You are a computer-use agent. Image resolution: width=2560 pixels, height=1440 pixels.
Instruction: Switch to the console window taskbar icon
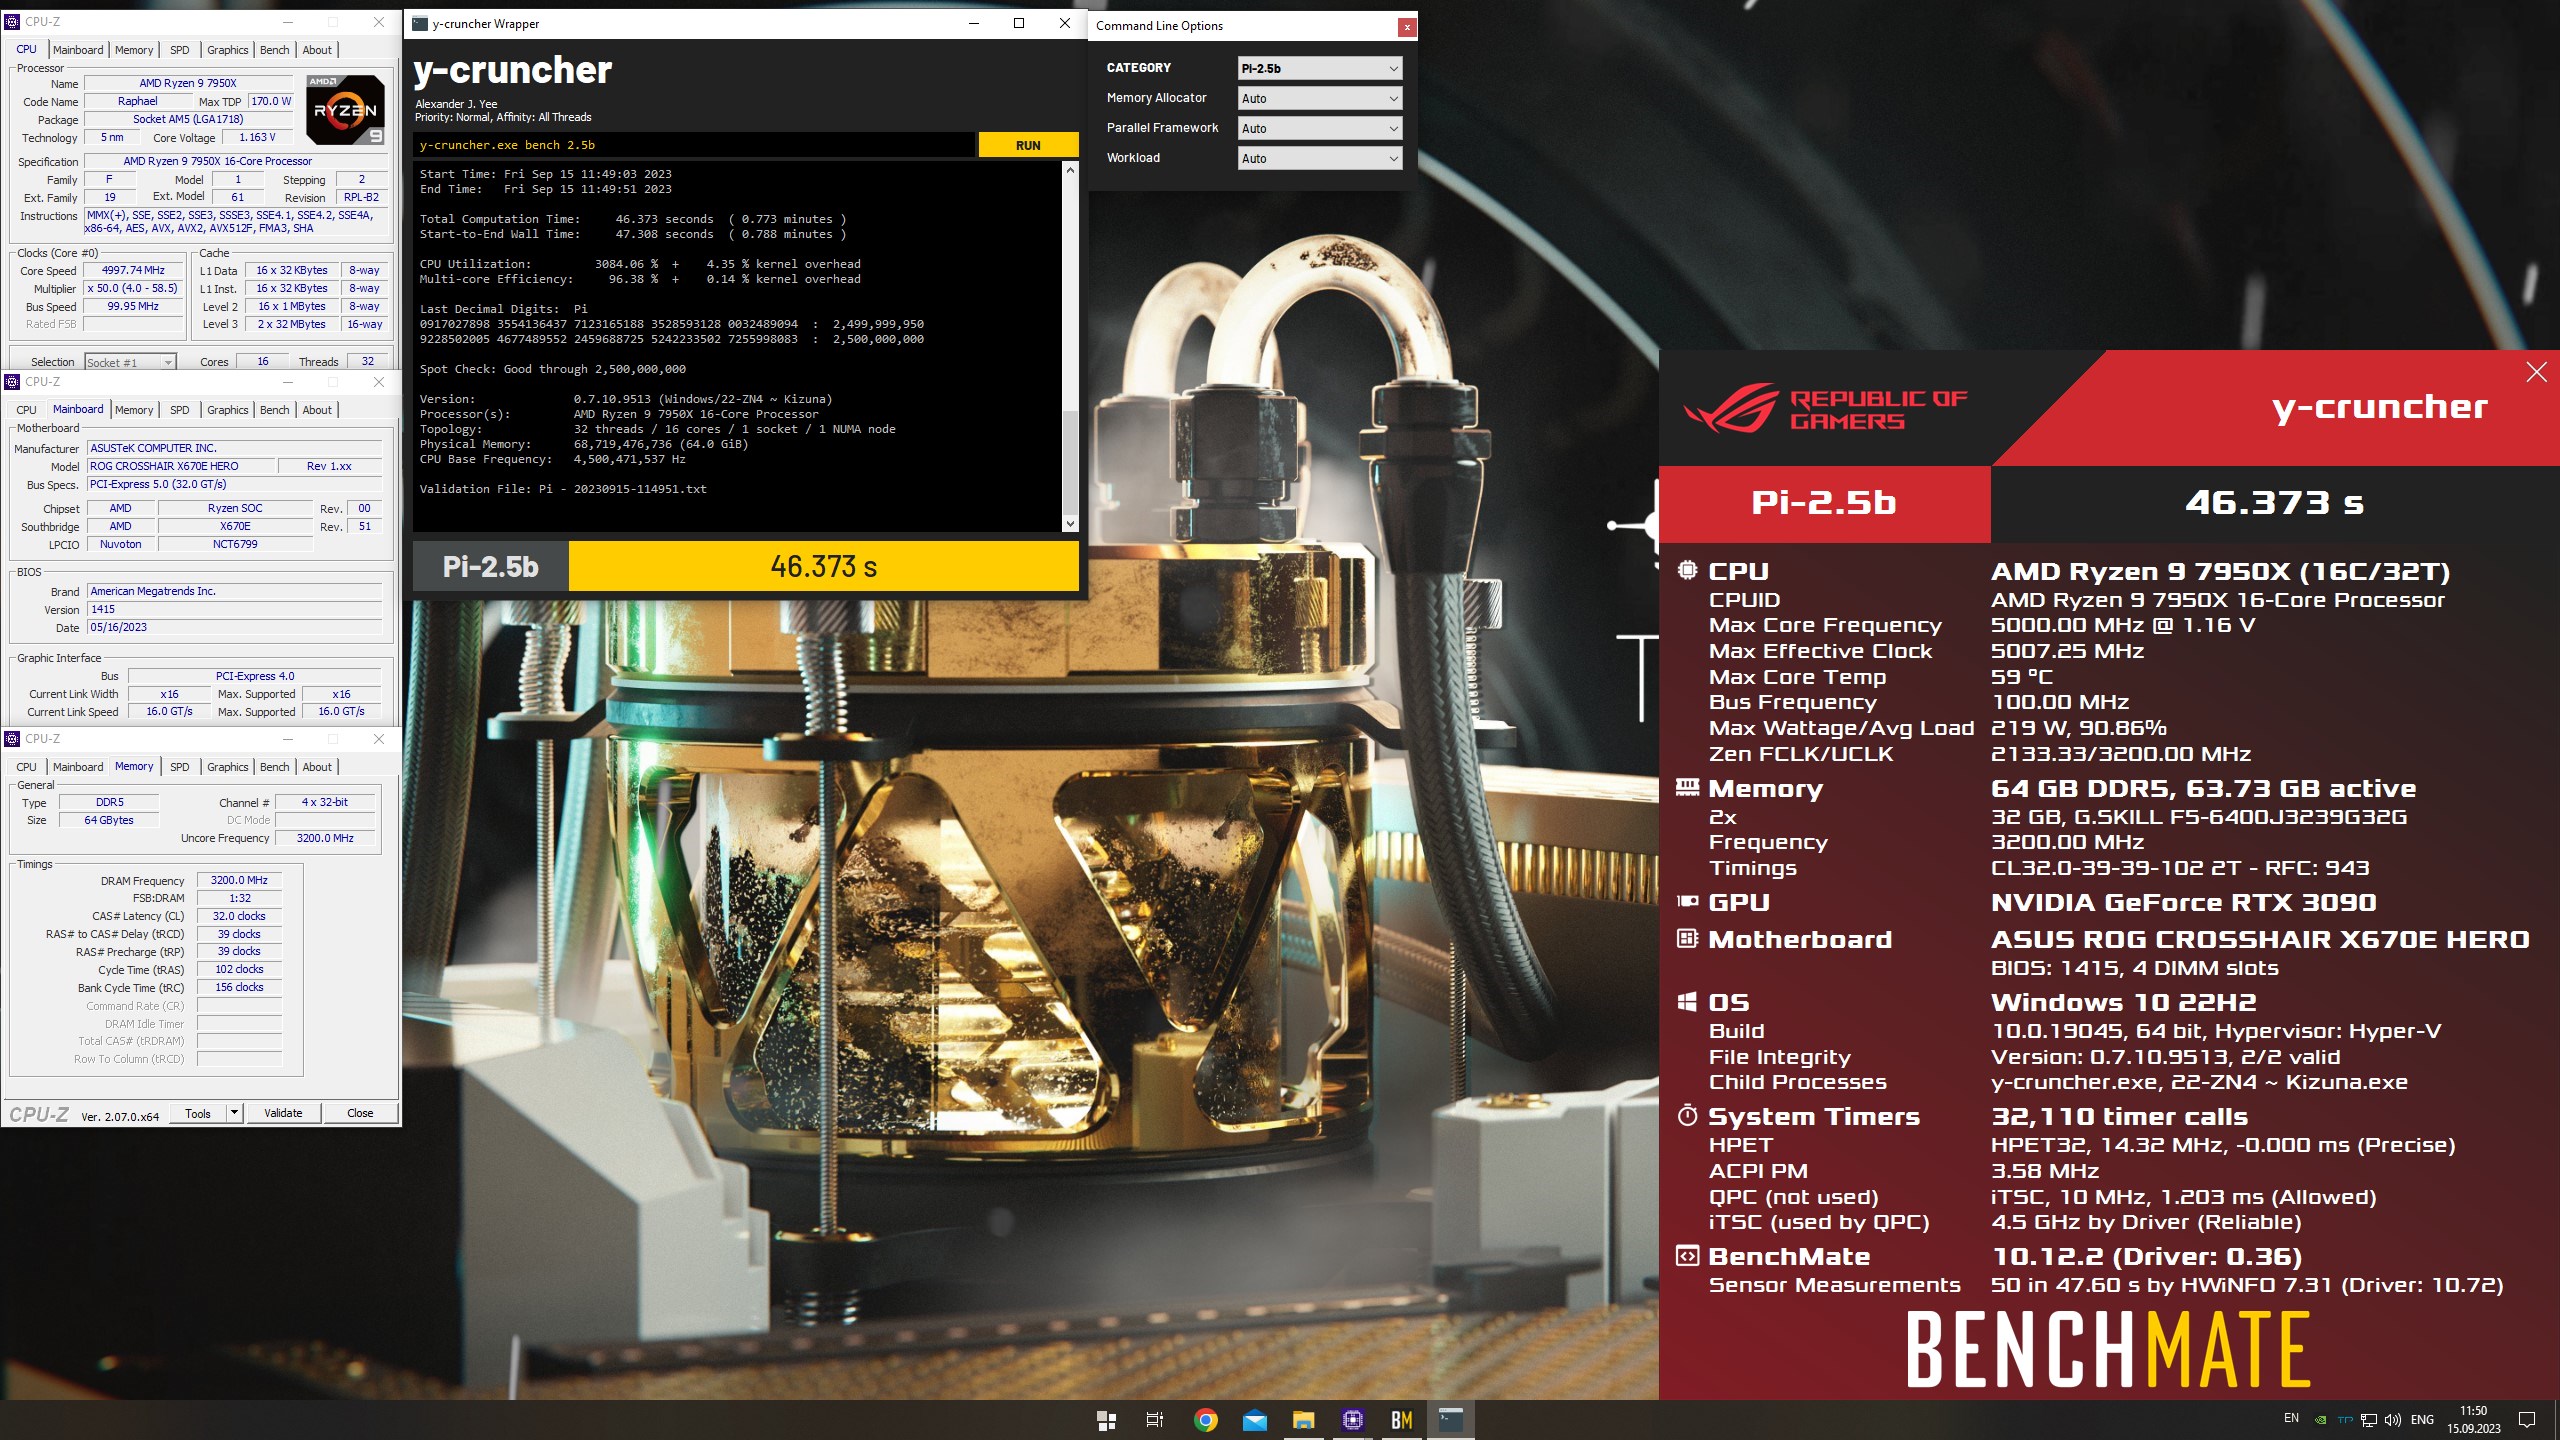tap(1451, 1420)
